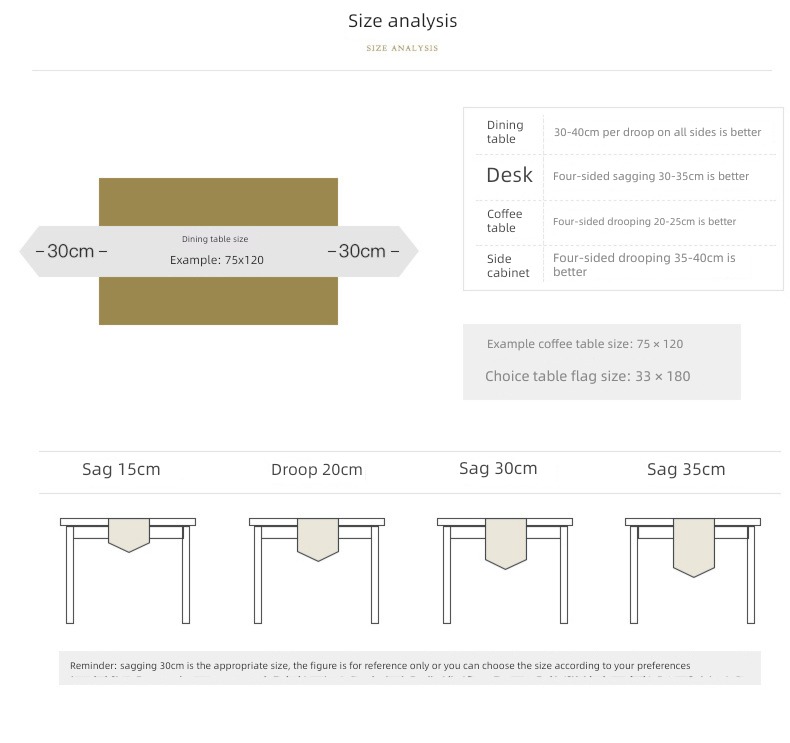Viewport: 790px width, 743px height.
Task: Click the right 30cm runner arrow end
Action: pyautogui.click(x=378, y=251)
